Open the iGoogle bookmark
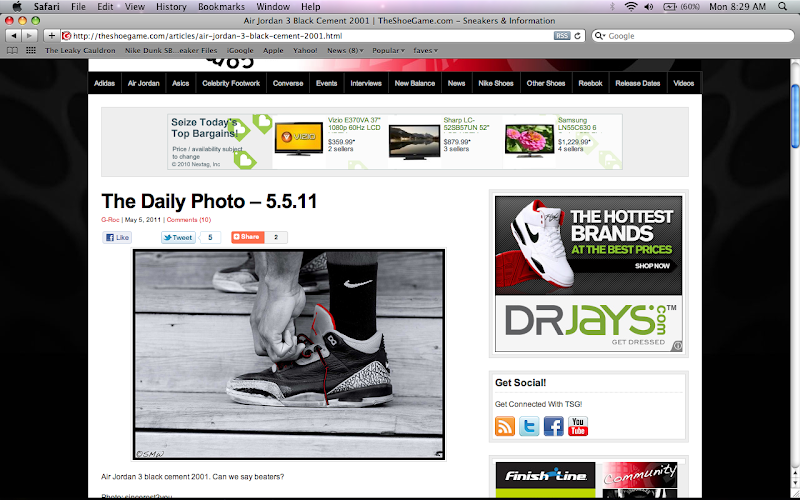800x500 pixels. pos(240,51)
